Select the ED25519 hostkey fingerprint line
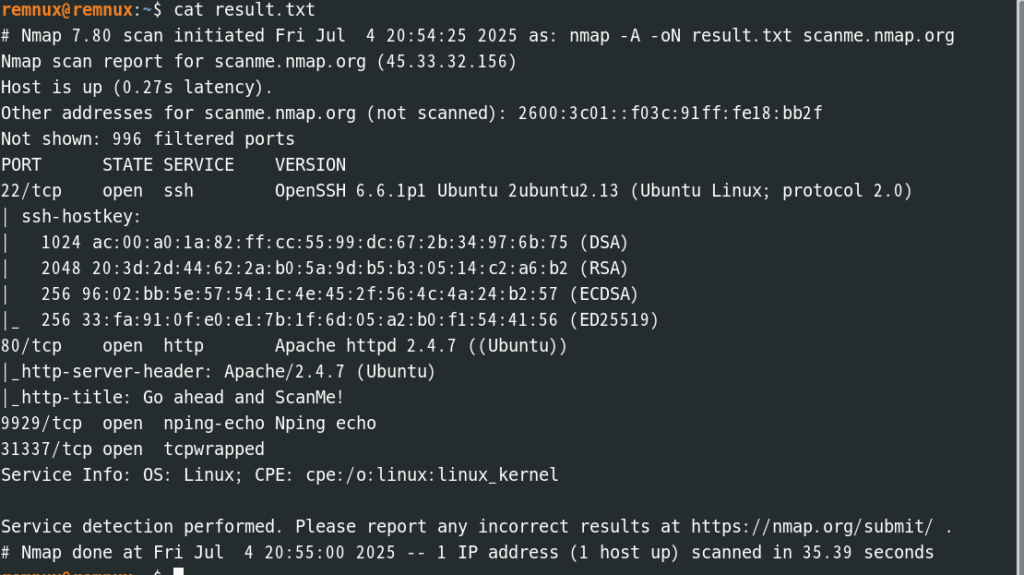The width and height of the screenshot is (1024, 575). tap(349, 320)
